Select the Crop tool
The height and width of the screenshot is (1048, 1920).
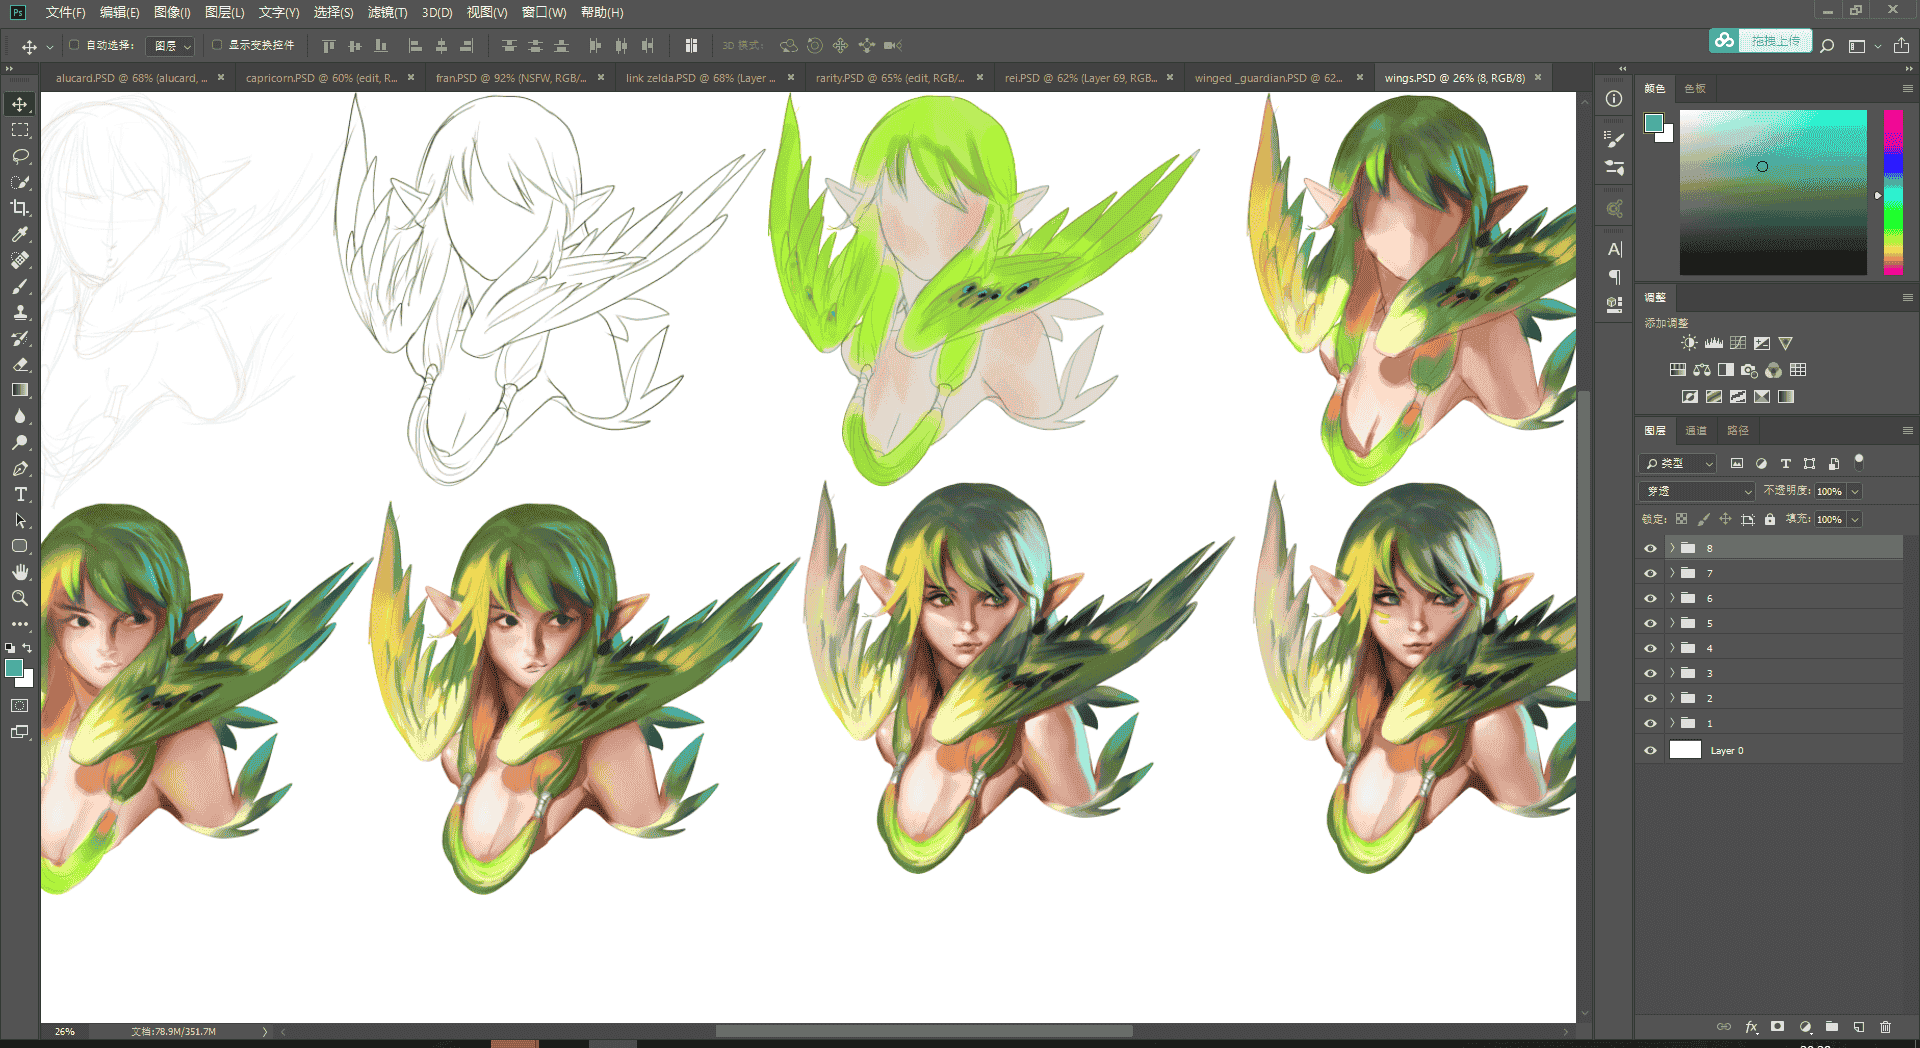point(20,208)
